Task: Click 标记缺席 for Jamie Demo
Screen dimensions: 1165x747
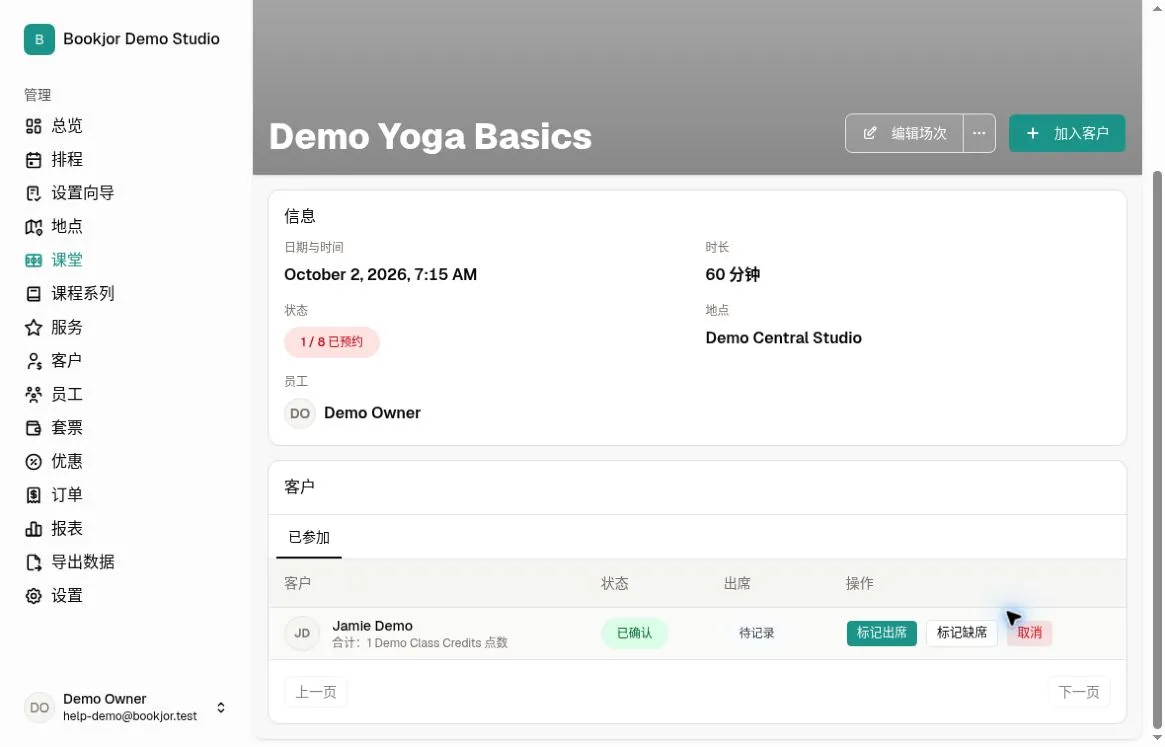Action: (x=961, y=633)
